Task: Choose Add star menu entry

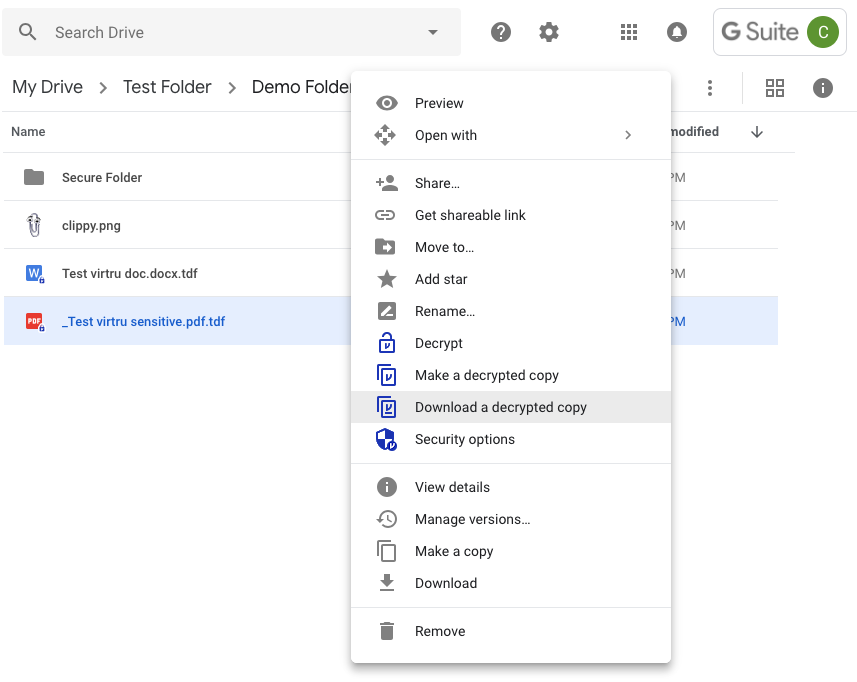Action: pyautogui.click(x=510, y=279)
